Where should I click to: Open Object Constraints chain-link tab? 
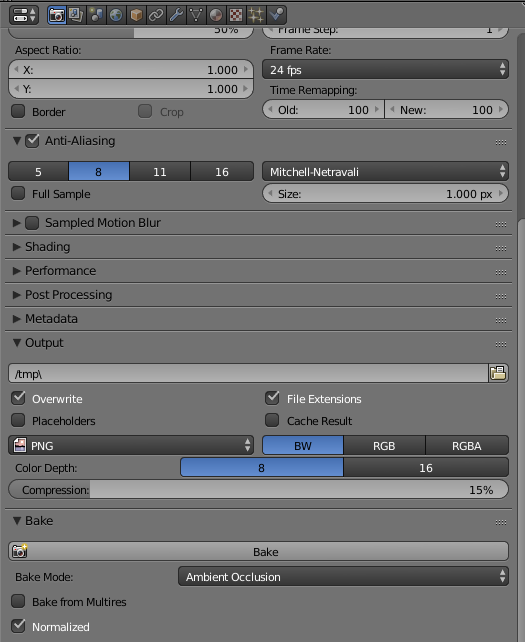[x=156, y=15]
